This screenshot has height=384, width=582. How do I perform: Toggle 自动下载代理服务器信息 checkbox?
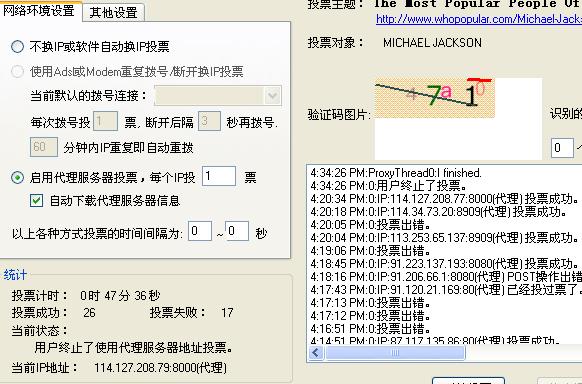pos(36,201)
